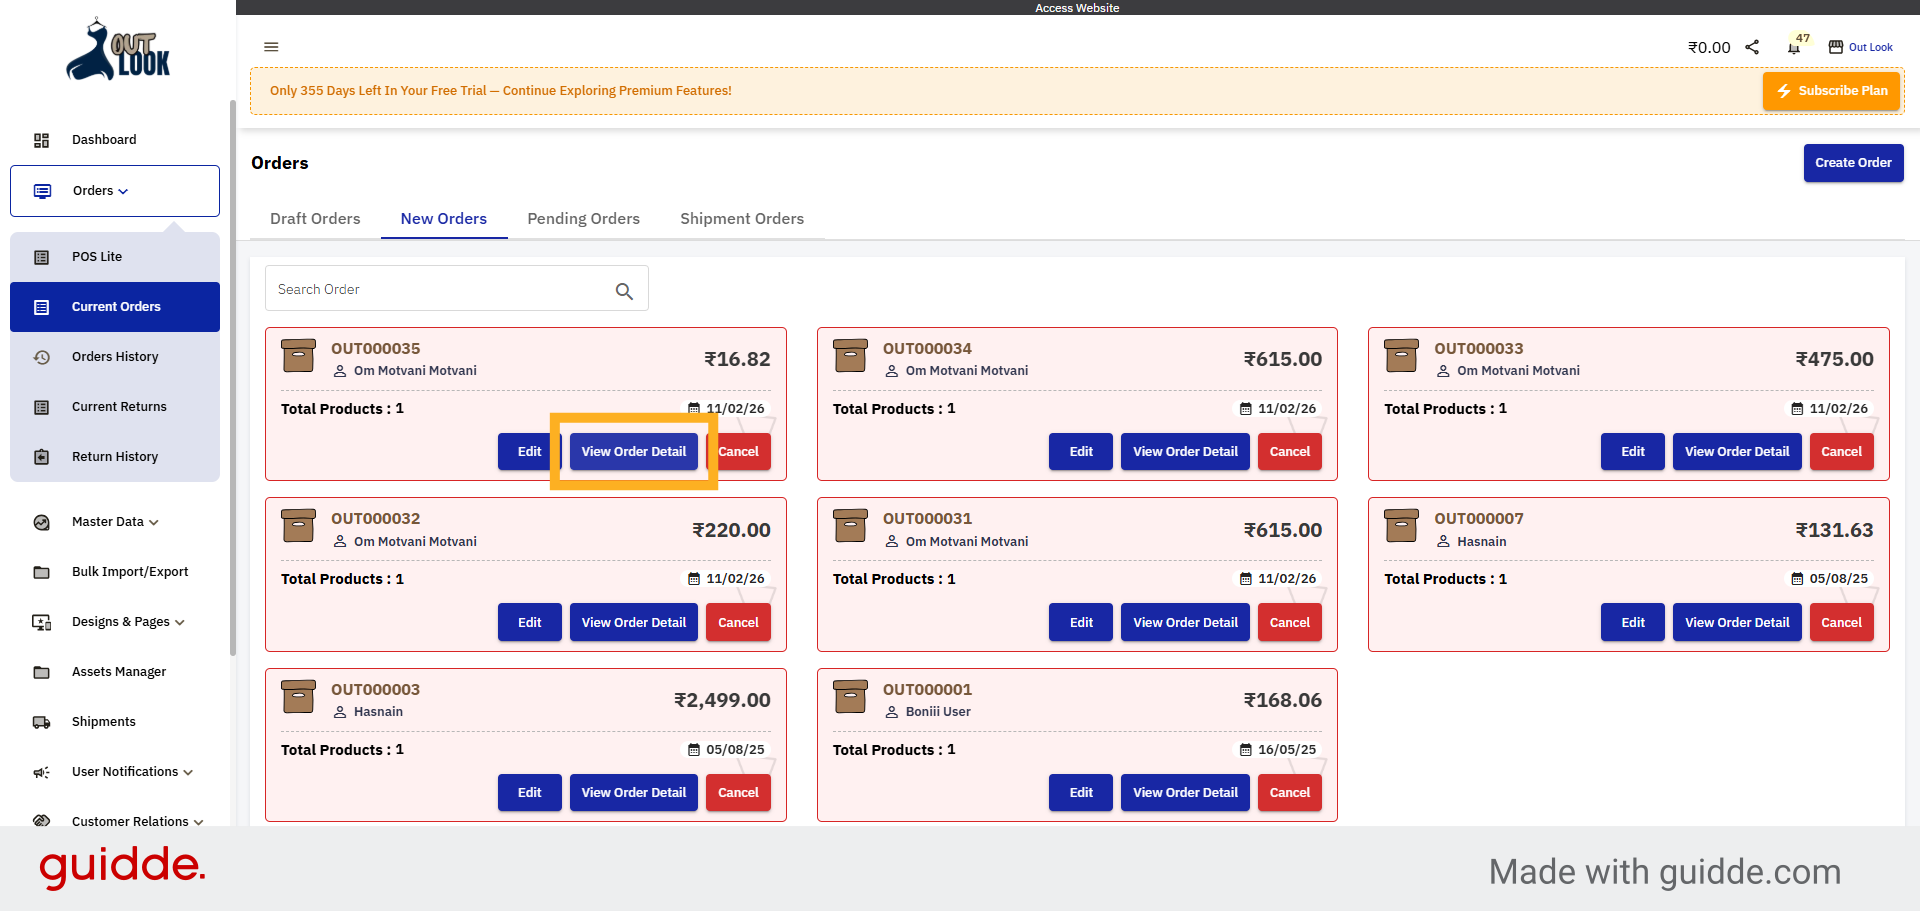This screenshot has height=911, width=1920.
Task: Click the Out Look store icon
Action: (1836, 47)
